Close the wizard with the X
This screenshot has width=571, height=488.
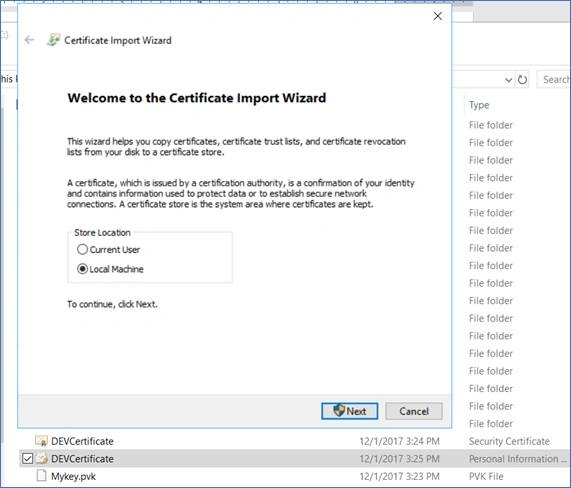click(438, 16)
